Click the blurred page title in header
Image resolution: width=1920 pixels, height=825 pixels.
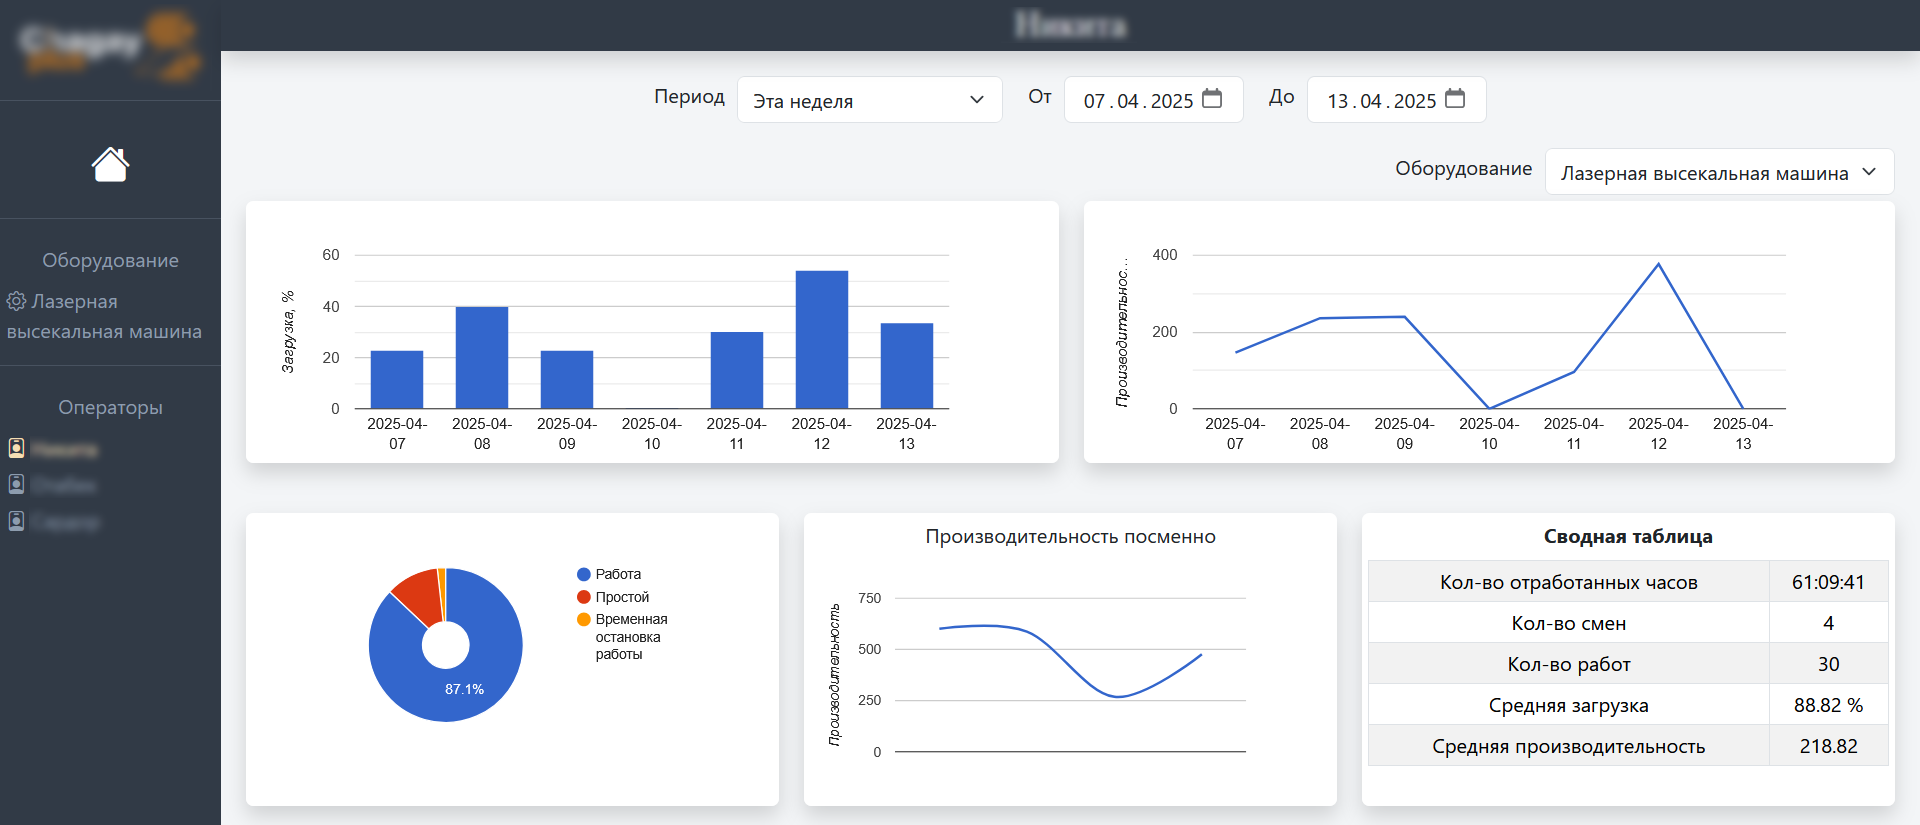(x=1070, y=25)
